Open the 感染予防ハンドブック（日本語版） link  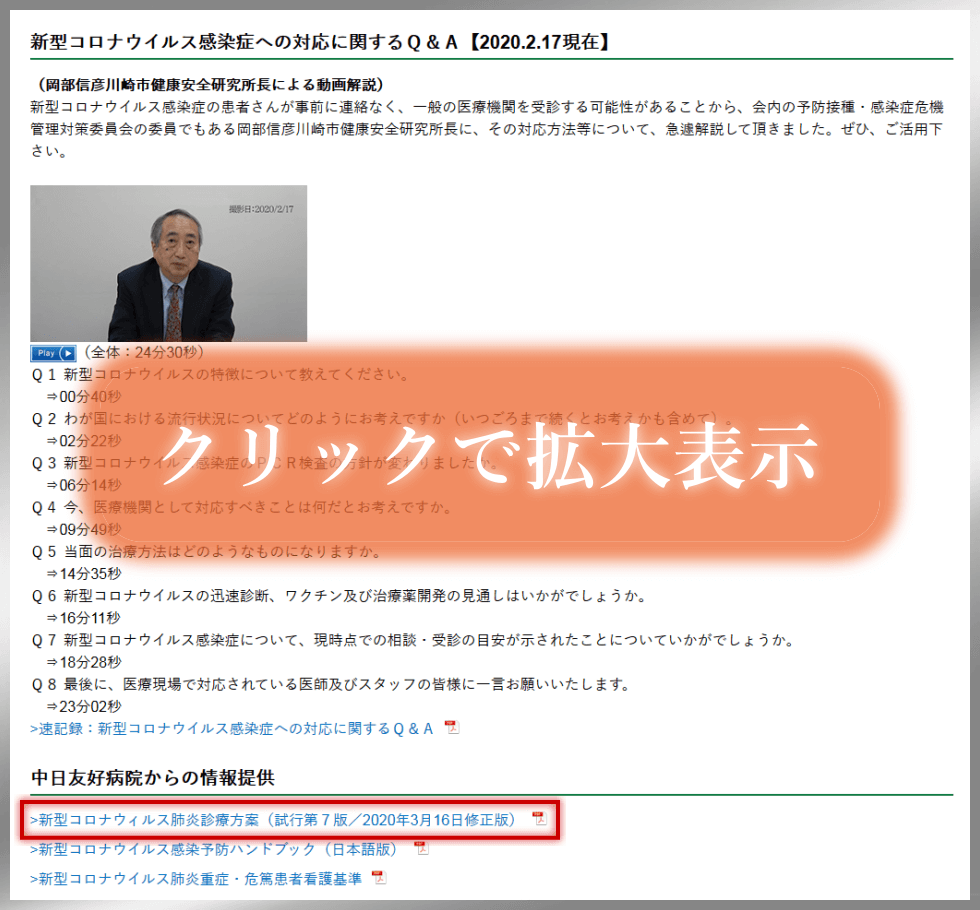[x=214, y=849]
